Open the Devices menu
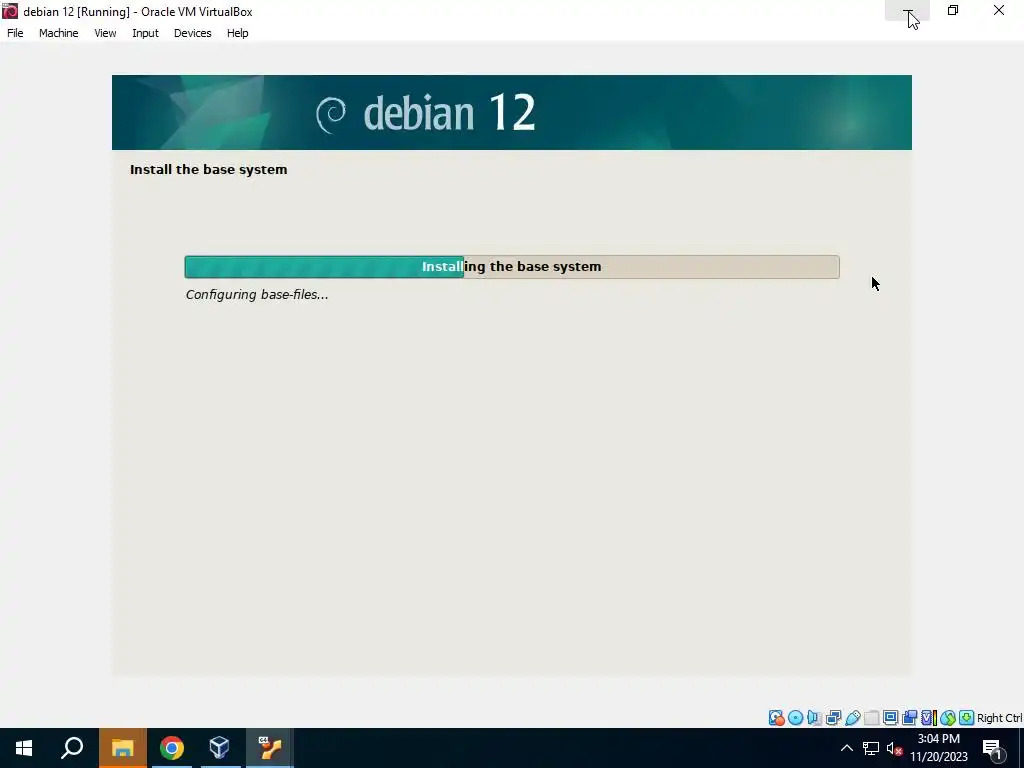Screen dimensions: 1024x768 pyautogui.click(x=193, y=33)
